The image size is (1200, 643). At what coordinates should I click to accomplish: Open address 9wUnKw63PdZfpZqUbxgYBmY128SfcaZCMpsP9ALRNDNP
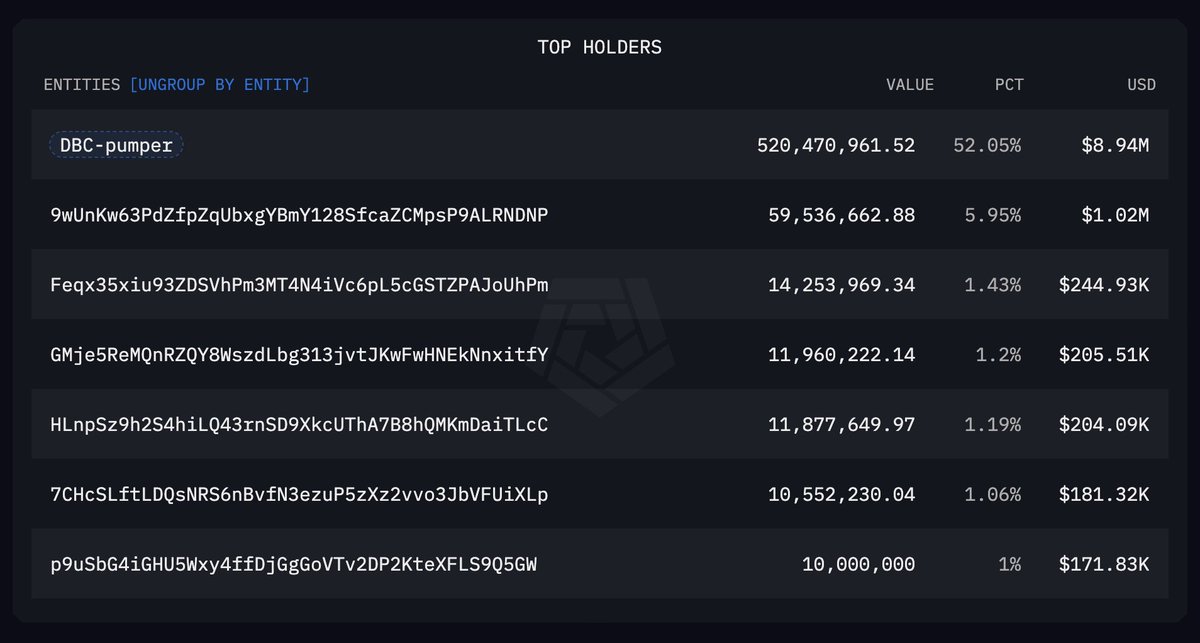(299, 215)
